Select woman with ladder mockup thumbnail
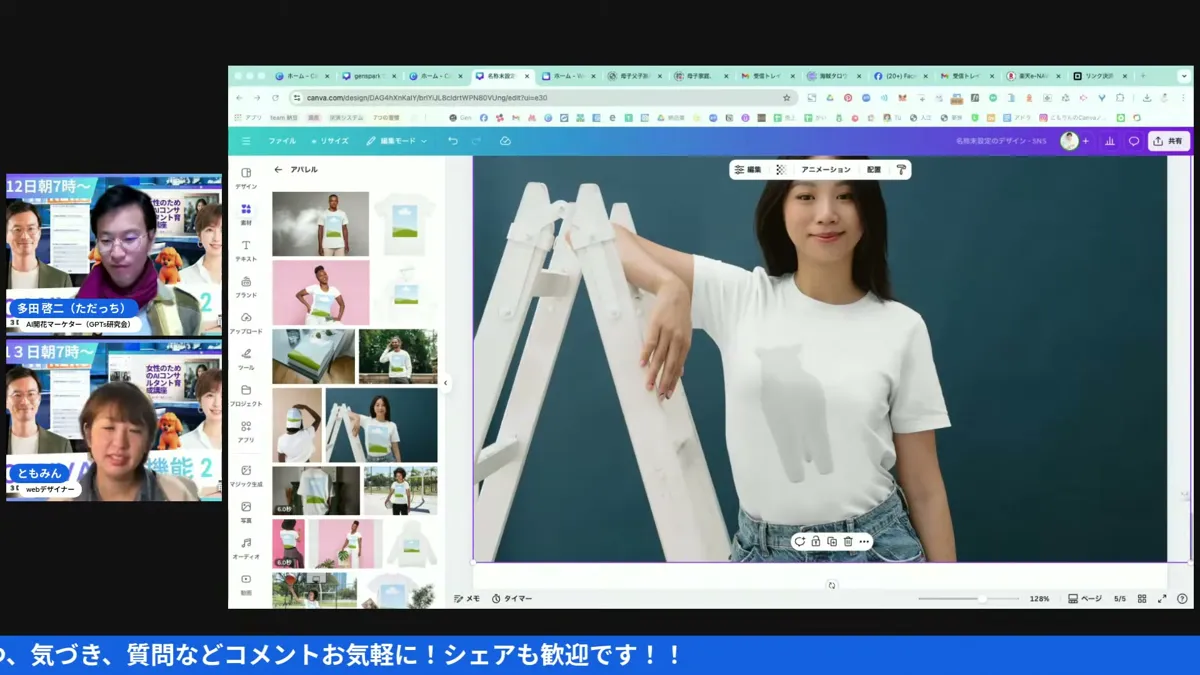 381,425
